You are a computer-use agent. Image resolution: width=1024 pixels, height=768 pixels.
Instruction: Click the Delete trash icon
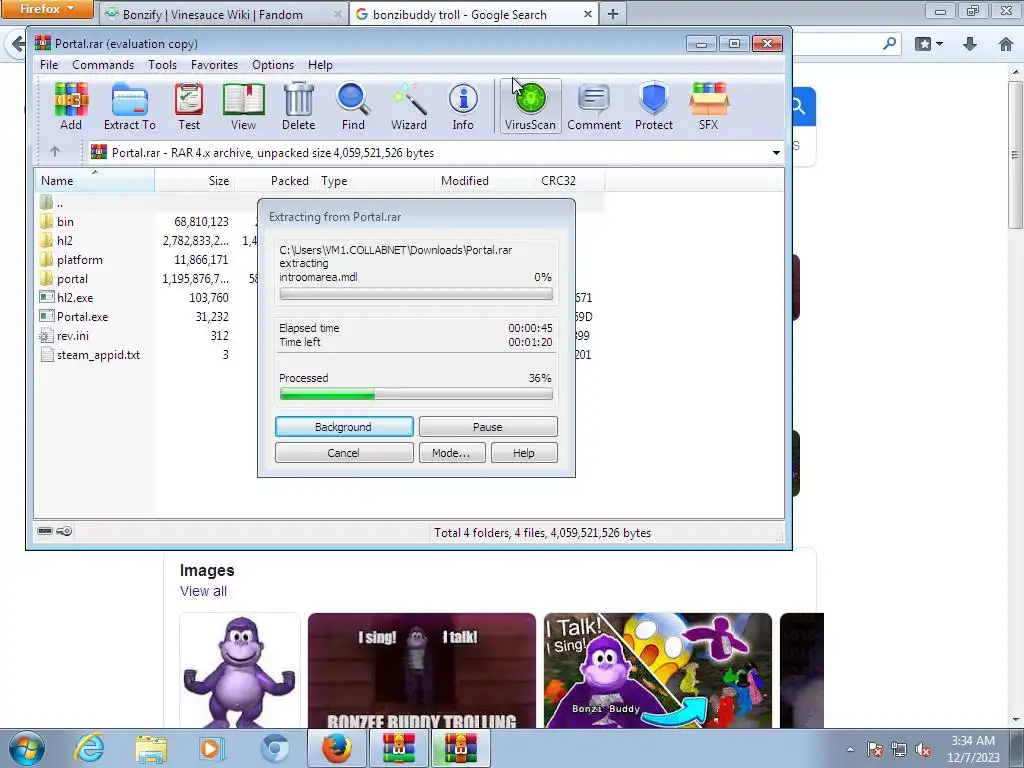coord(298,106)
